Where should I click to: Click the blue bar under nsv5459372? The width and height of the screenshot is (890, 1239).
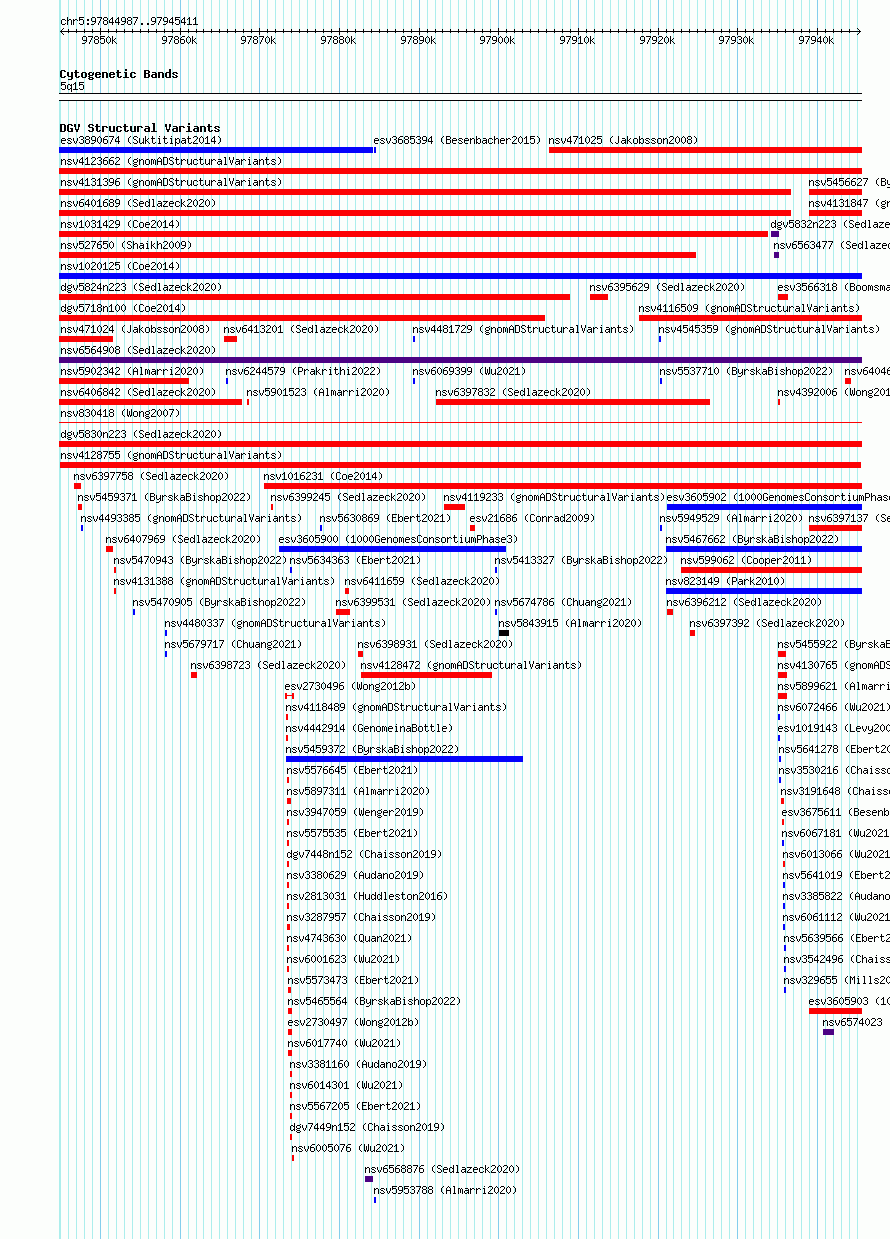click(404, 759)
